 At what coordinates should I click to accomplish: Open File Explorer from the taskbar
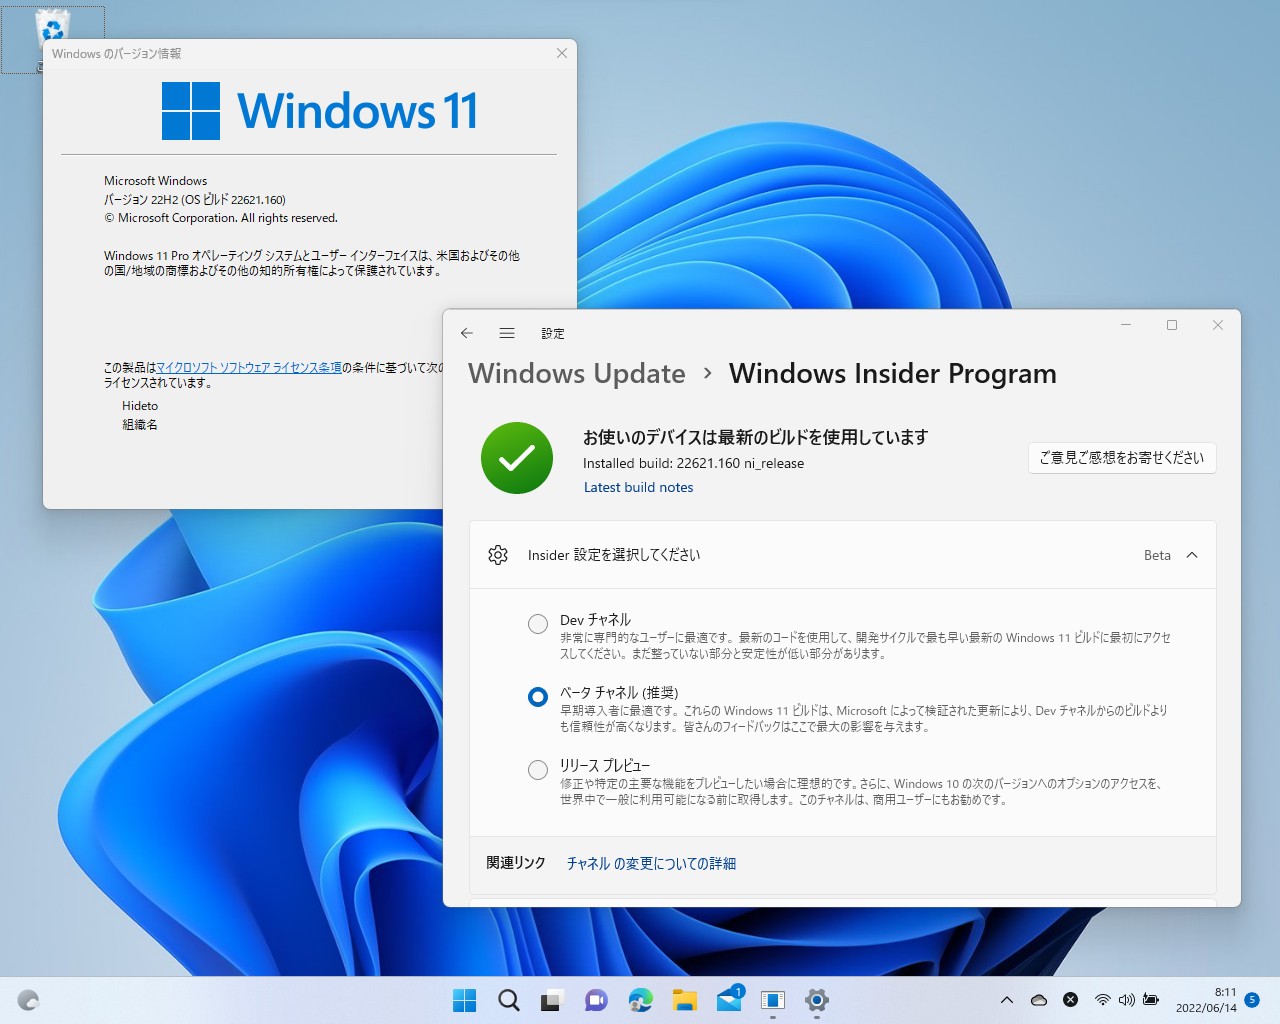click(684, 1000)
